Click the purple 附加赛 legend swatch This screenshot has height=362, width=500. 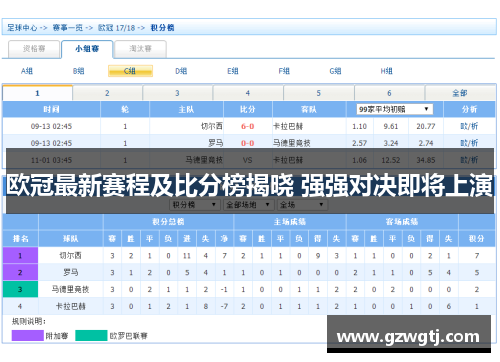point(28,336)
